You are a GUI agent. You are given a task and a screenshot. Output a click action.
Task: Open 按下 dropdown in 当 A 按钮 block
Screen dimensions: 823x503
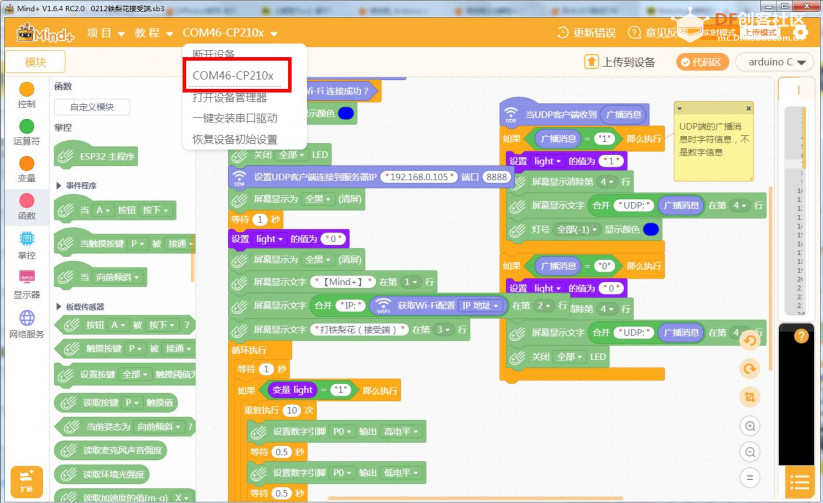[x=156, y=211]
